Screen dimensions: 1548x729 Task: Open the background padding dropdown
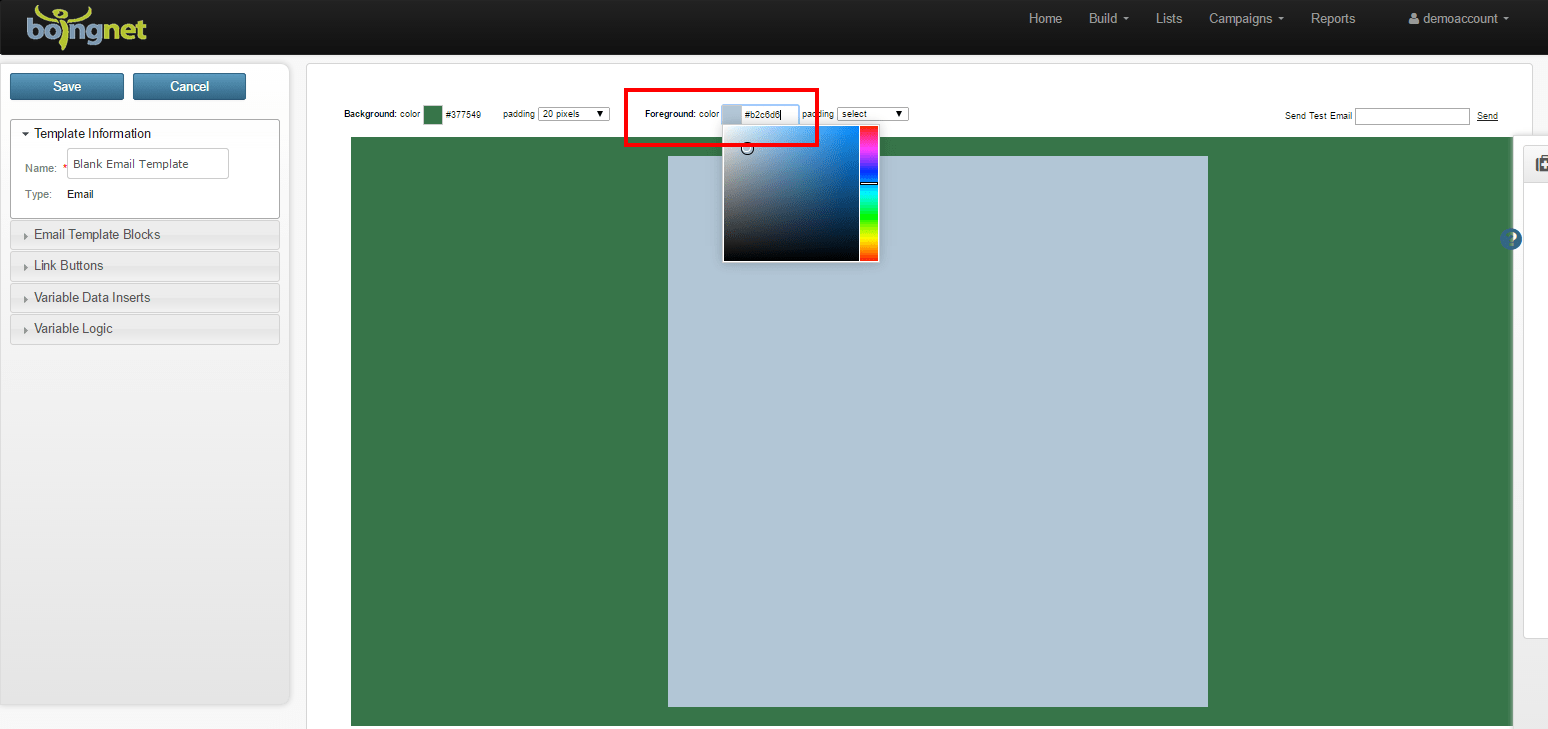(573, 113)
